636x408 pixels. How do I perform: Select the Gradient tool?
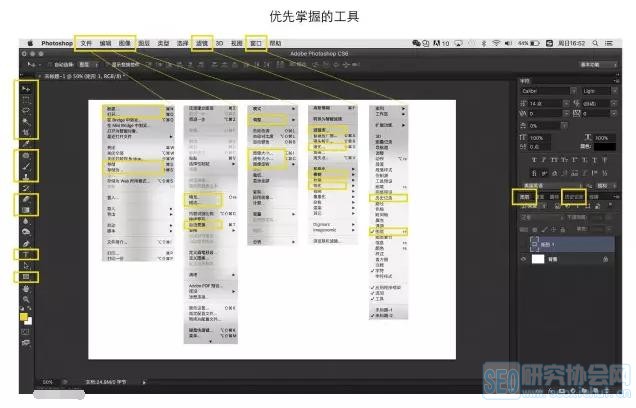(26, 210)
